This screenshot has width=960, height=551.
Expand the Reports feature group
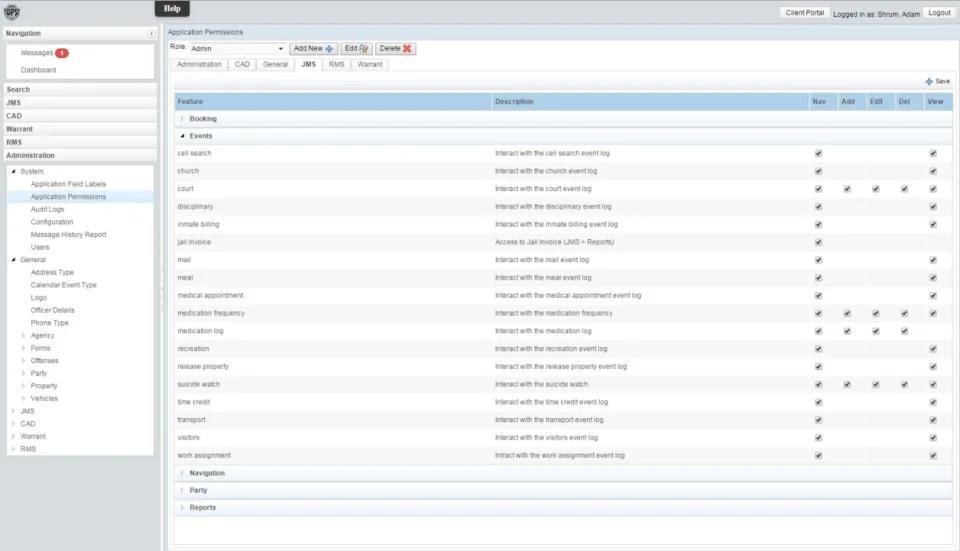182,508
